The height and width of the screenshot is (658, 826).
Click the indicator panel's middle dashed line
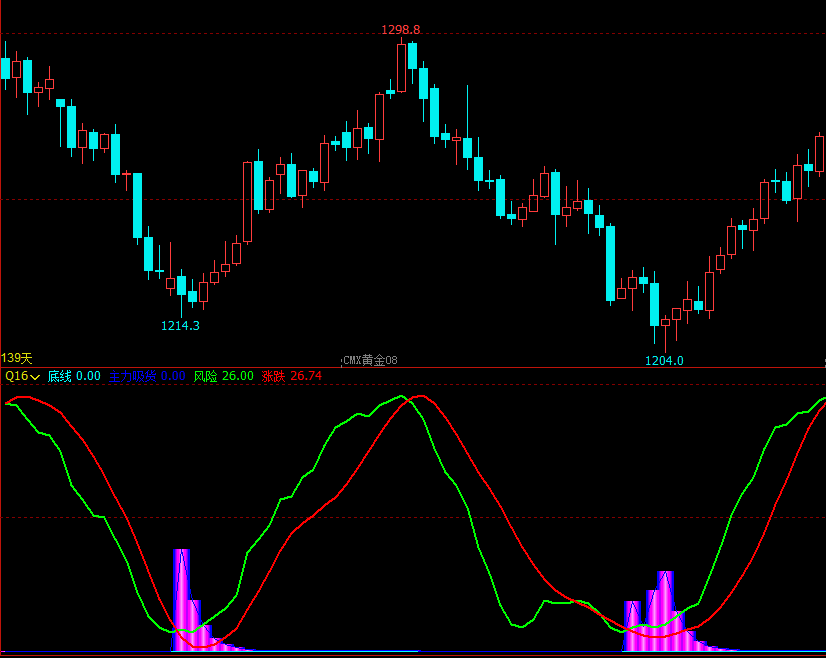[x=413, y=518]
